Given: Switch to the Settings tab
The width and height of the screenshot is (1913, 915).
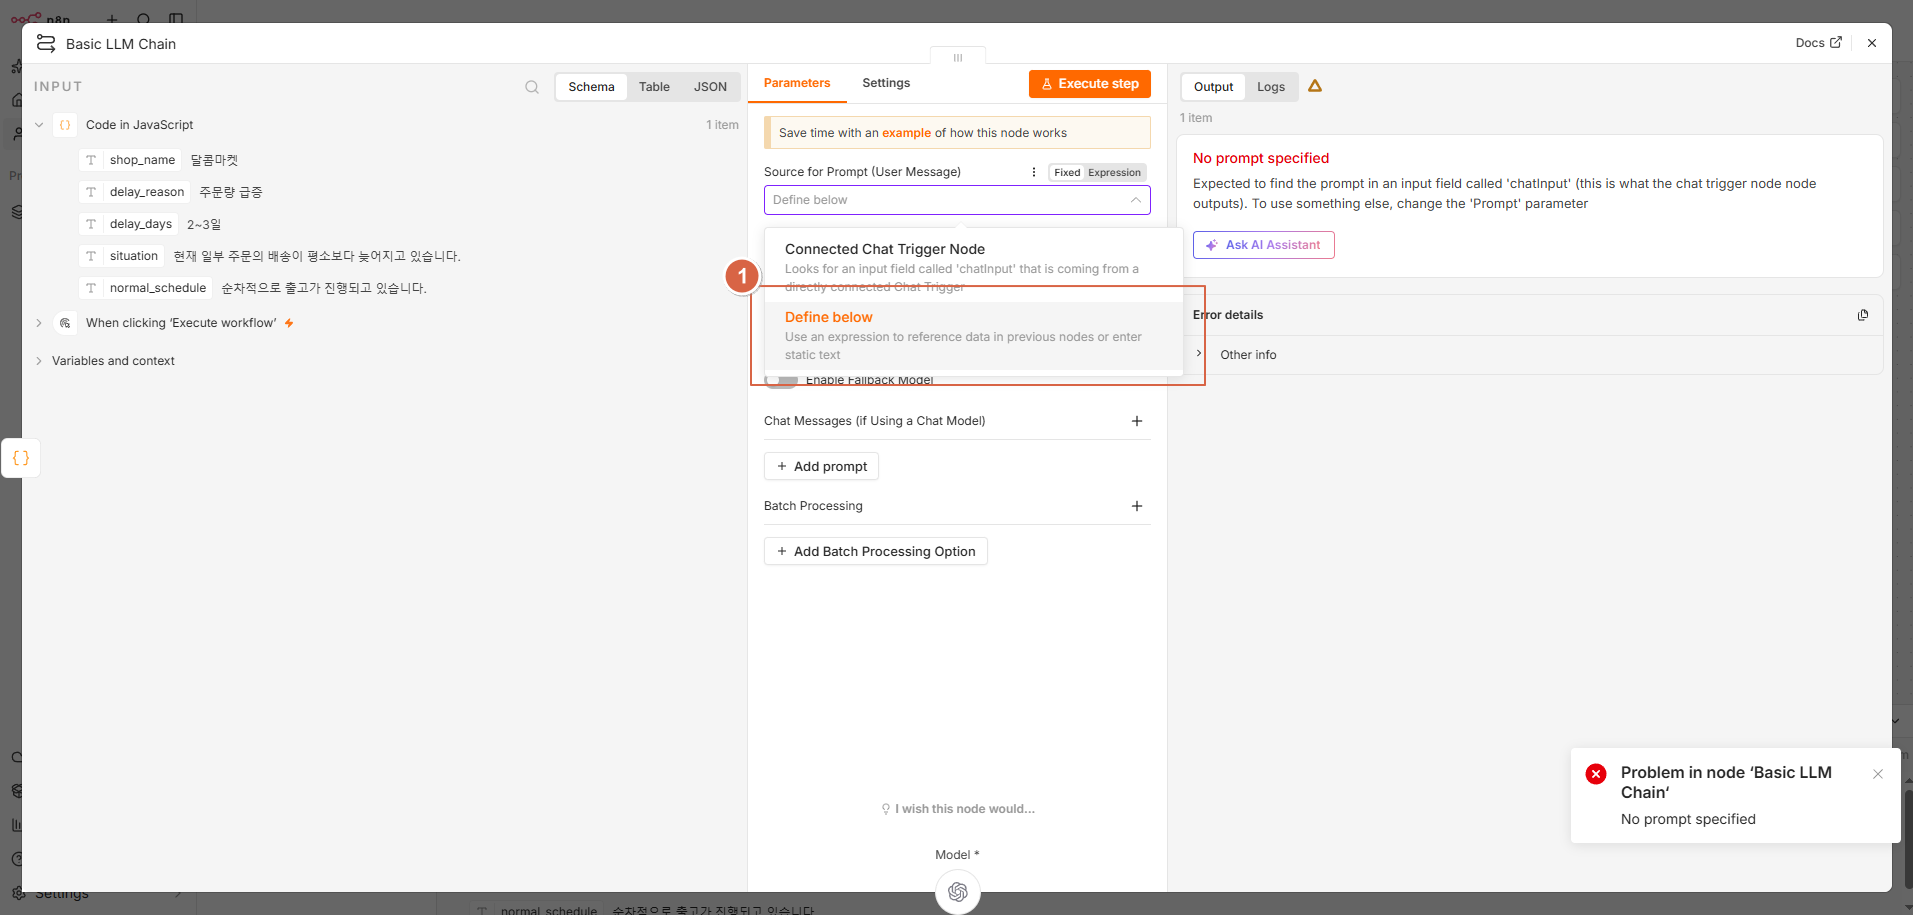Looking at the screenshot, I should point(886,83).
